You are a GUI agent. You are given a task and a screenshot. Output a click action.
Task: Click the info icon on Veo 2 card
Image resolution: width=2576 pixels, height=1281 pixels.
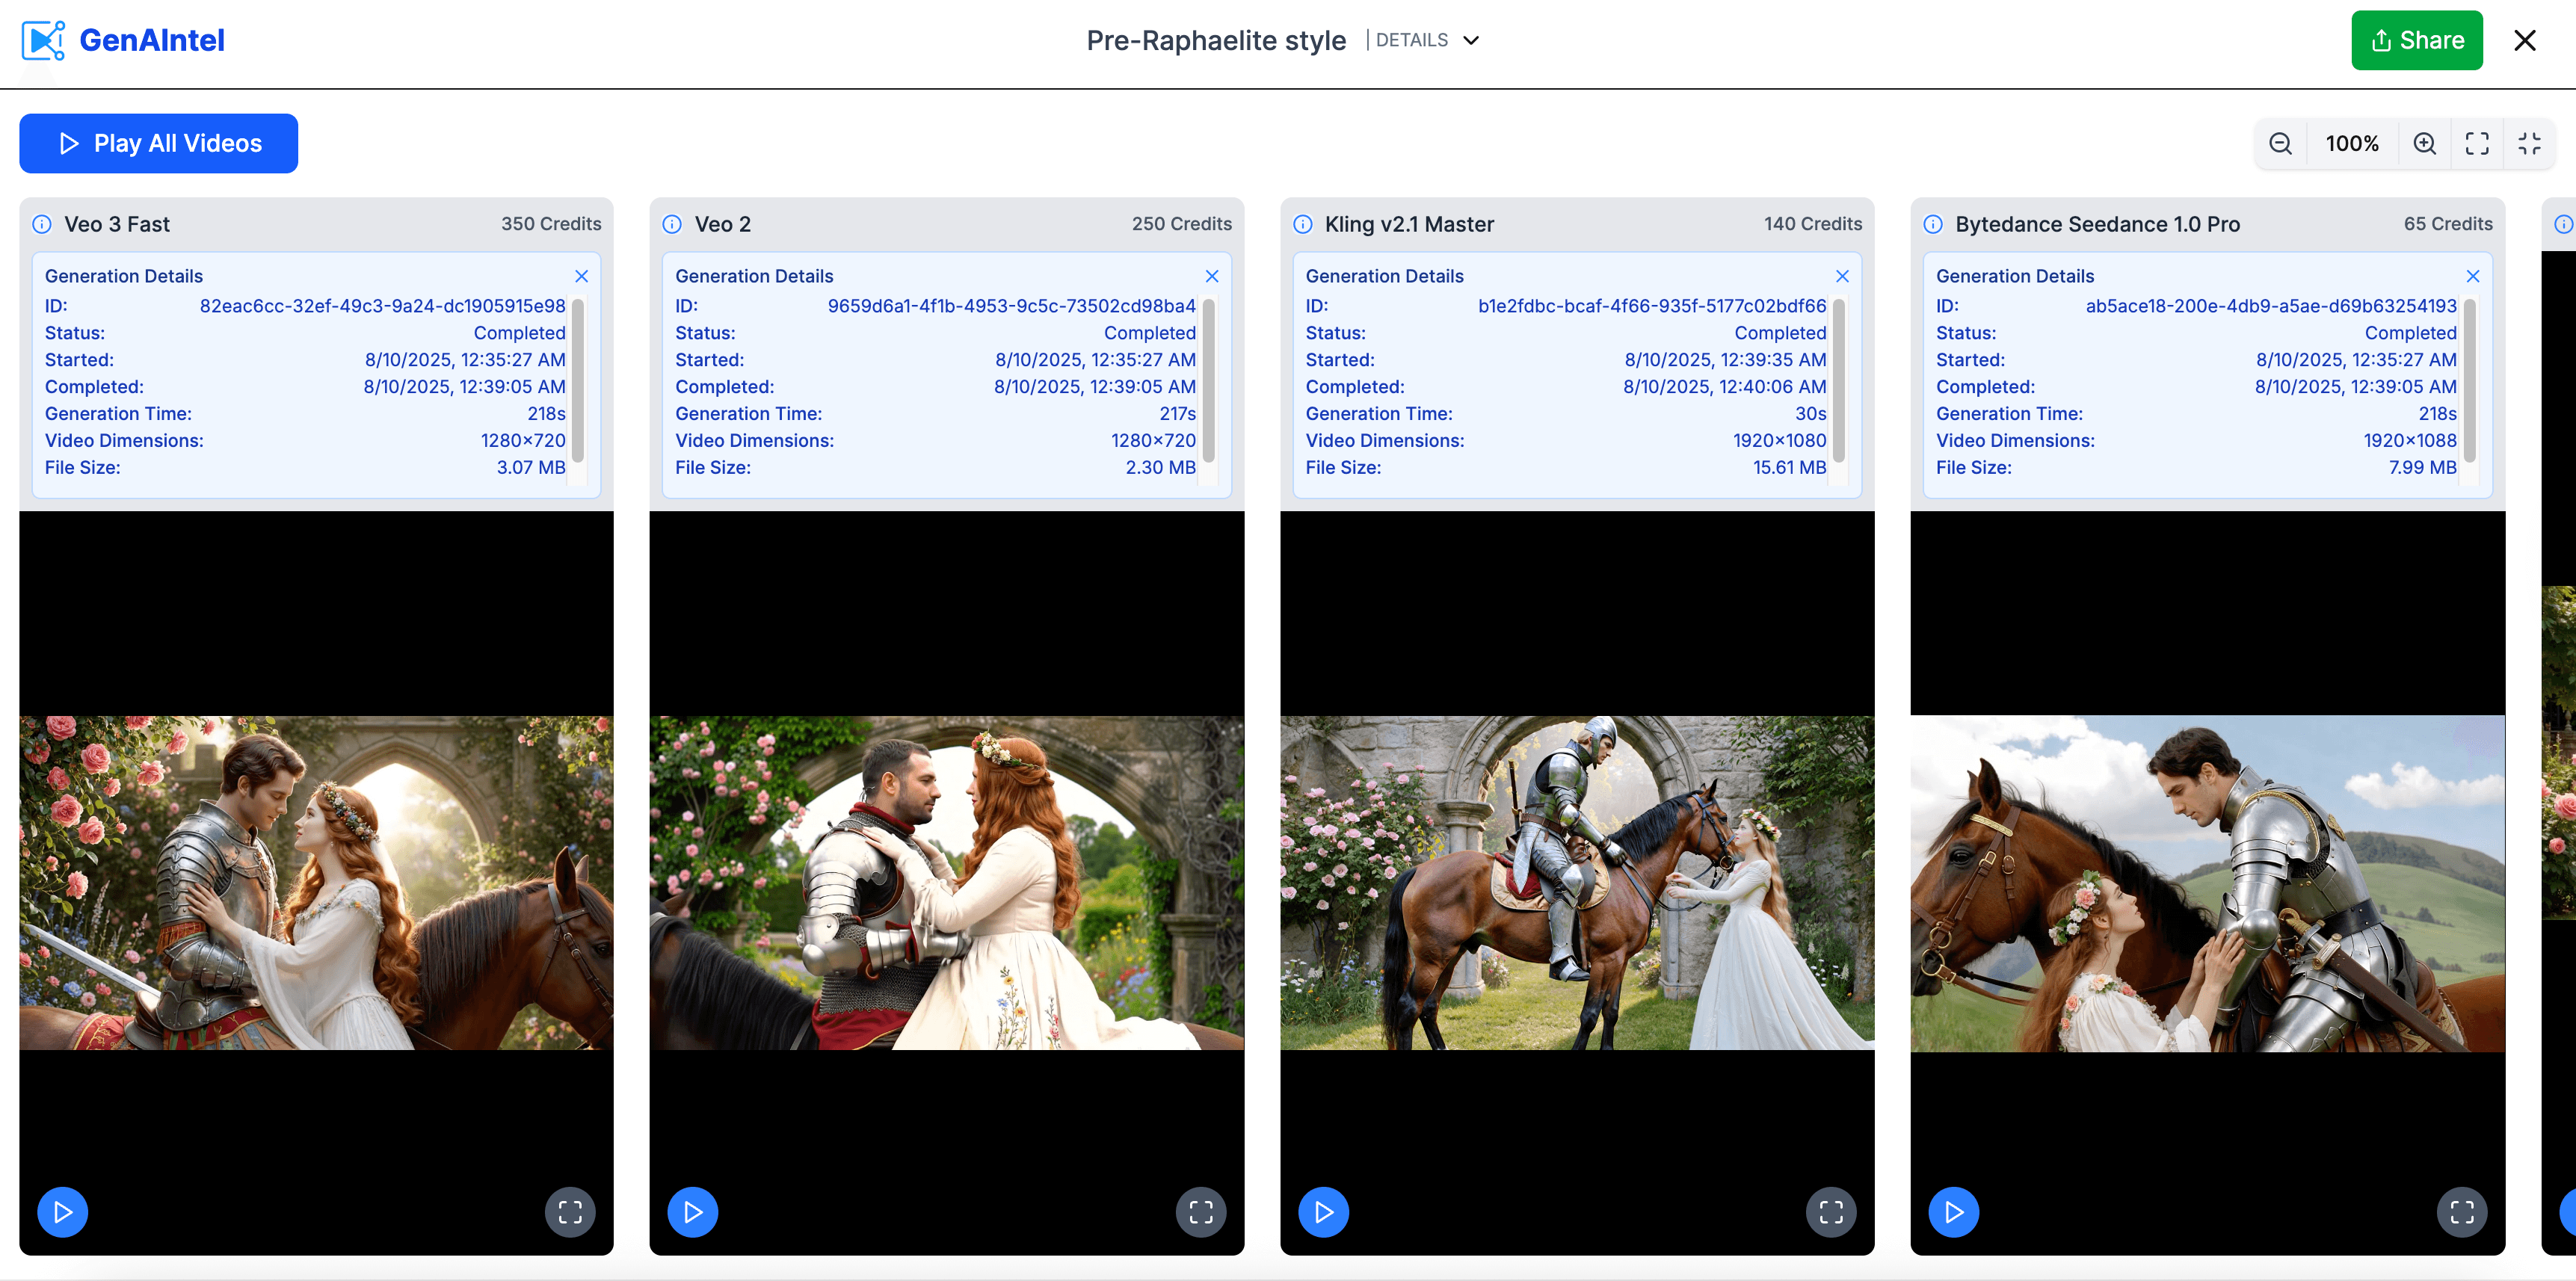(672, 224)
